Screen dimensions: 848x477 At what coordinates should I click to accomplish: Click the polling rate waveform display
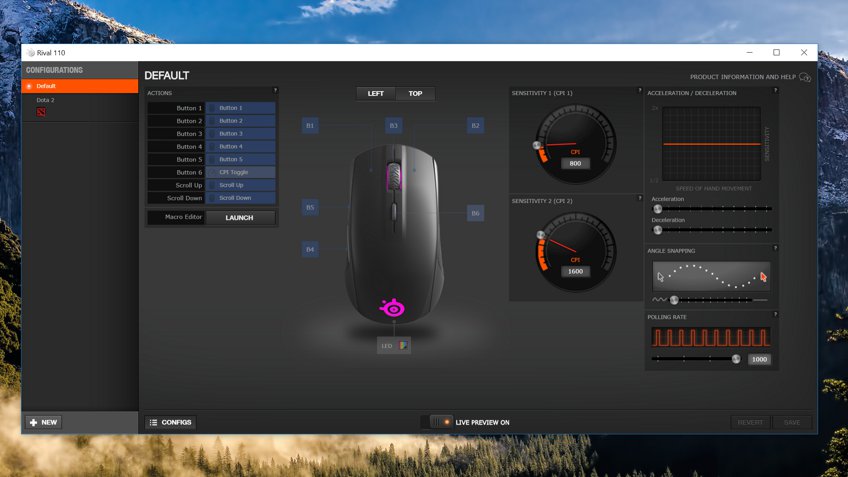coord(711,337)
